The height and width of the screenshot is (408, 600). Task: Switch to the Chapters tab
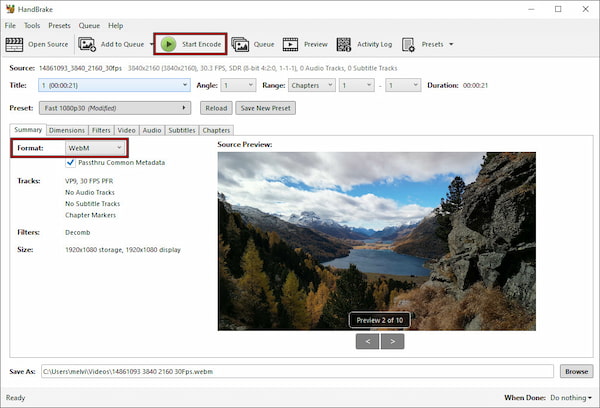216,130
